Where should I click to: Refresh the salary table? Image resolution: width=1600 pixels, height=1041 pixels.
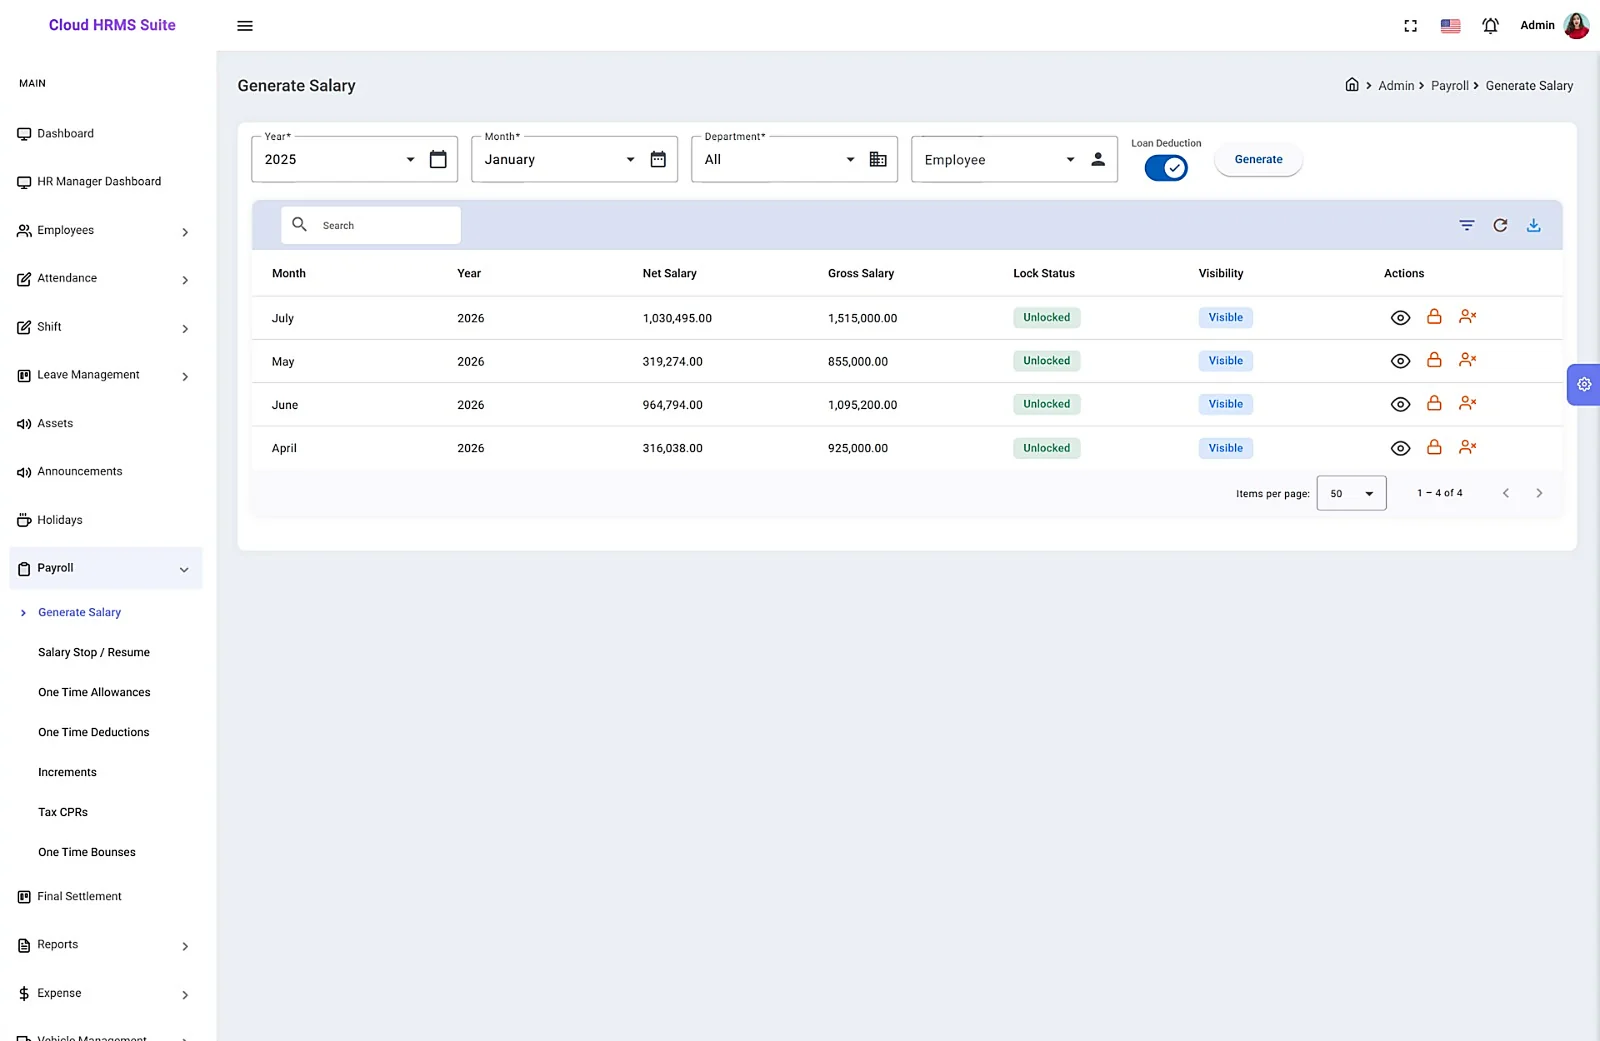(1500, 226)
